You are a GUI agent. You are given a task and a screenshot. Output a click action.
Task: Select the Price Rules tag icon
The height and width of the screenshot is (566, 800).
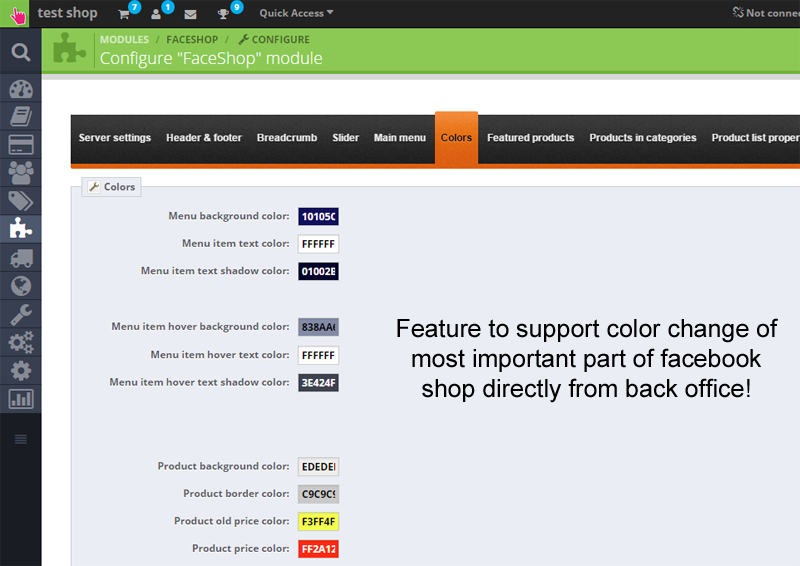[x=20, y=200]
